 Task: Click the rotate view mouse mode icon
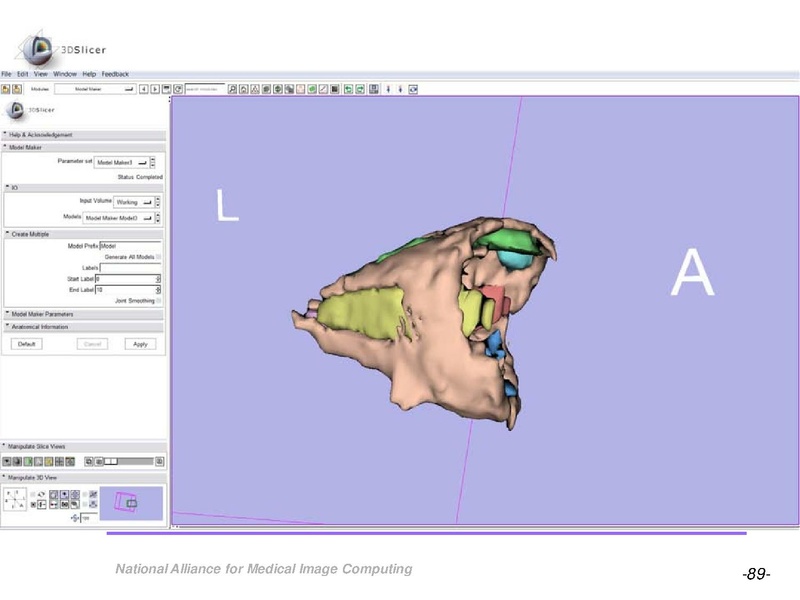point(413,89)
